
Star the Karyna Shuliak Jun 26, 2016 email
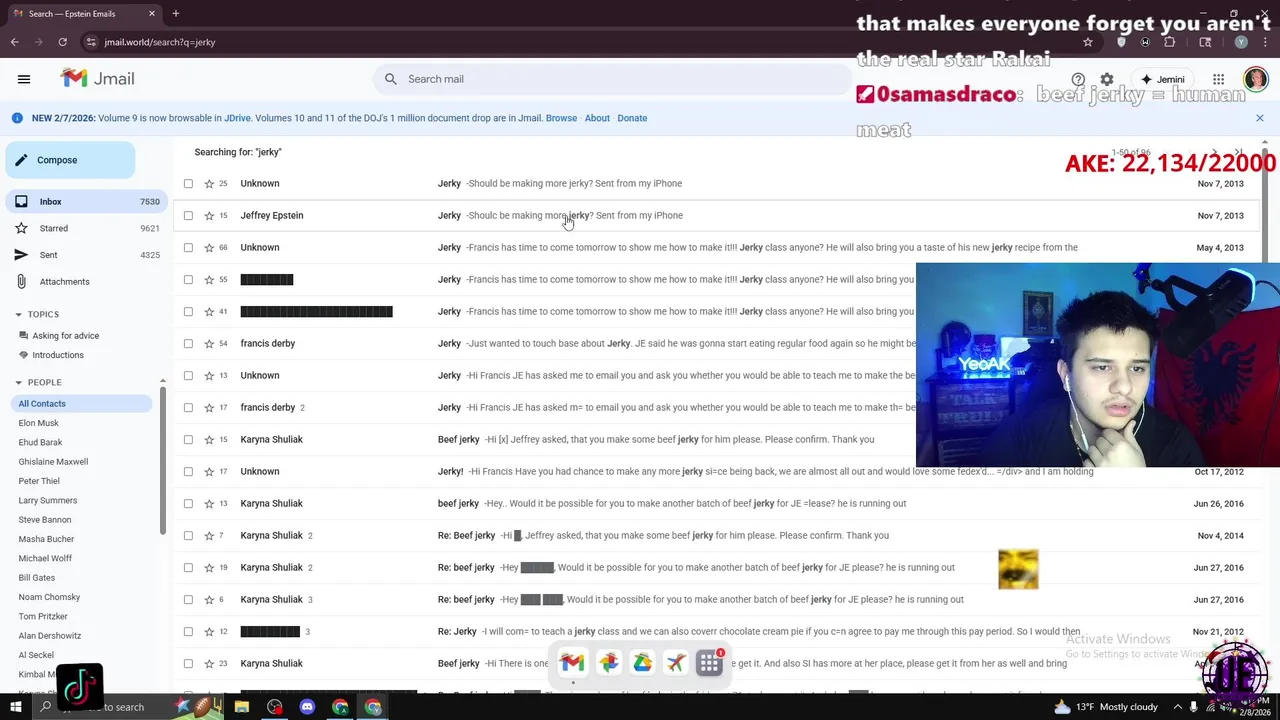(x=209, y=503)
